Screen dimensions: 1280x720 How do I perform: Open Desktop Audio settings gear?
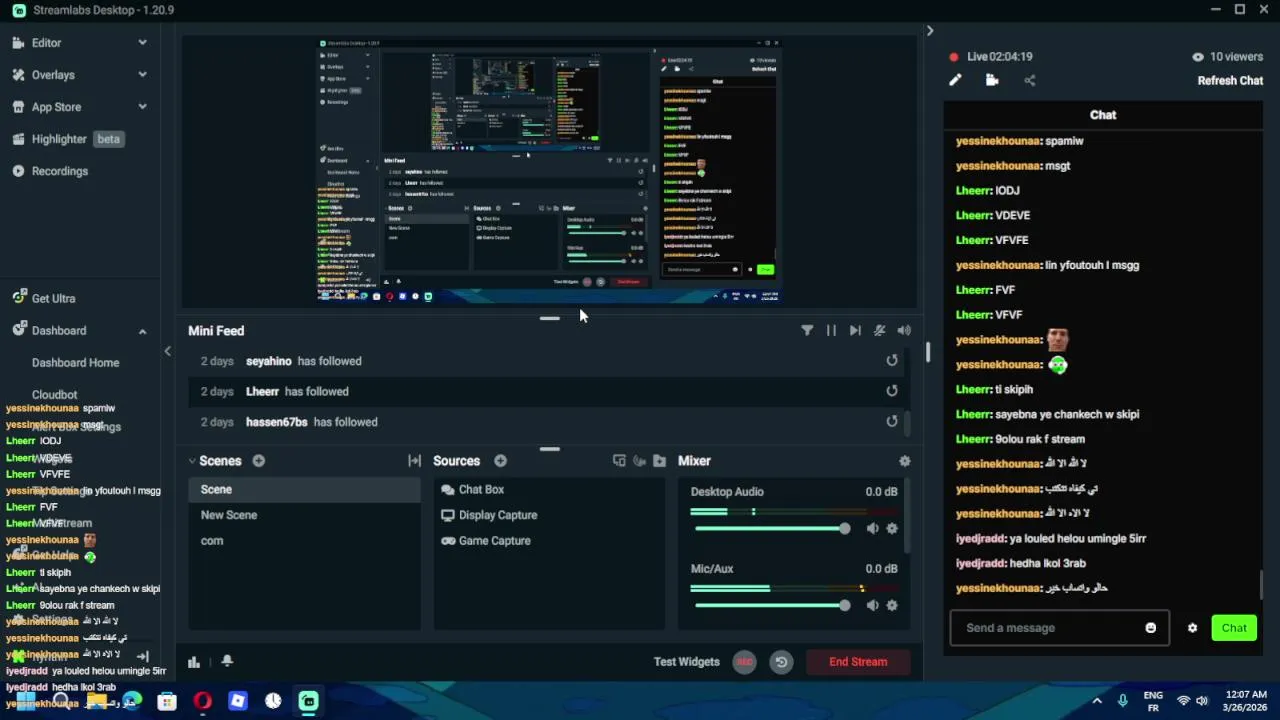892,529
